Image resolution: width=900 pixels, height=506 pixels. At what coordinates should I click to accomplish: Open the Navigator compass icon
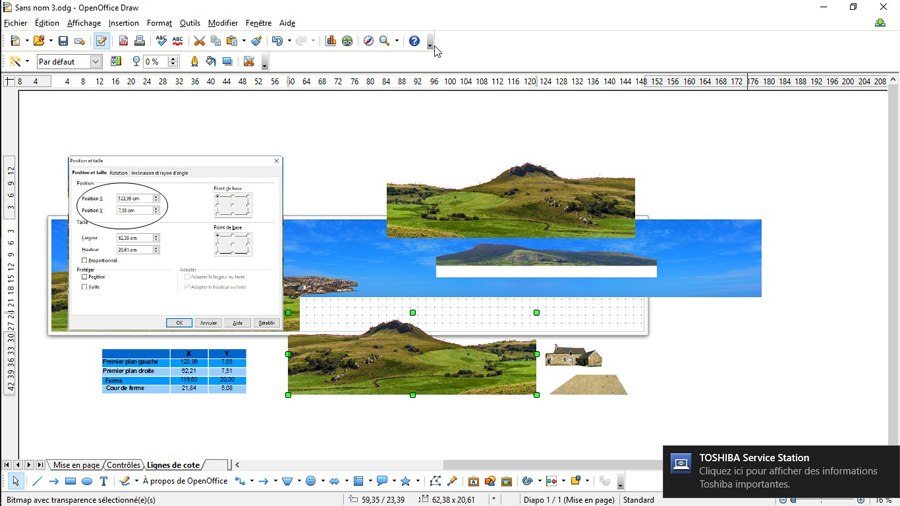(368, 41)
